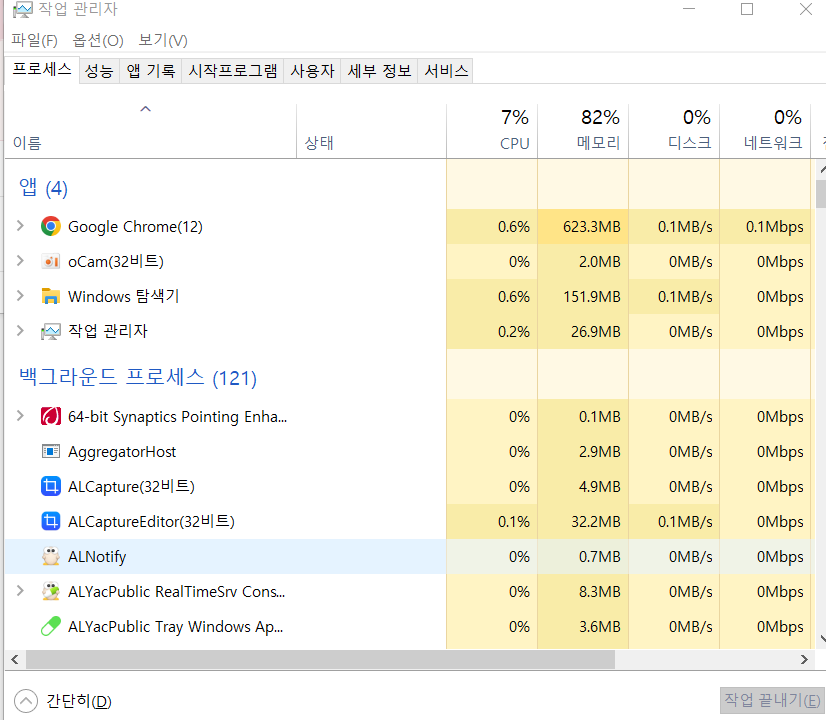Click Chrome's 623.3MB memory value

click(592, 227)
